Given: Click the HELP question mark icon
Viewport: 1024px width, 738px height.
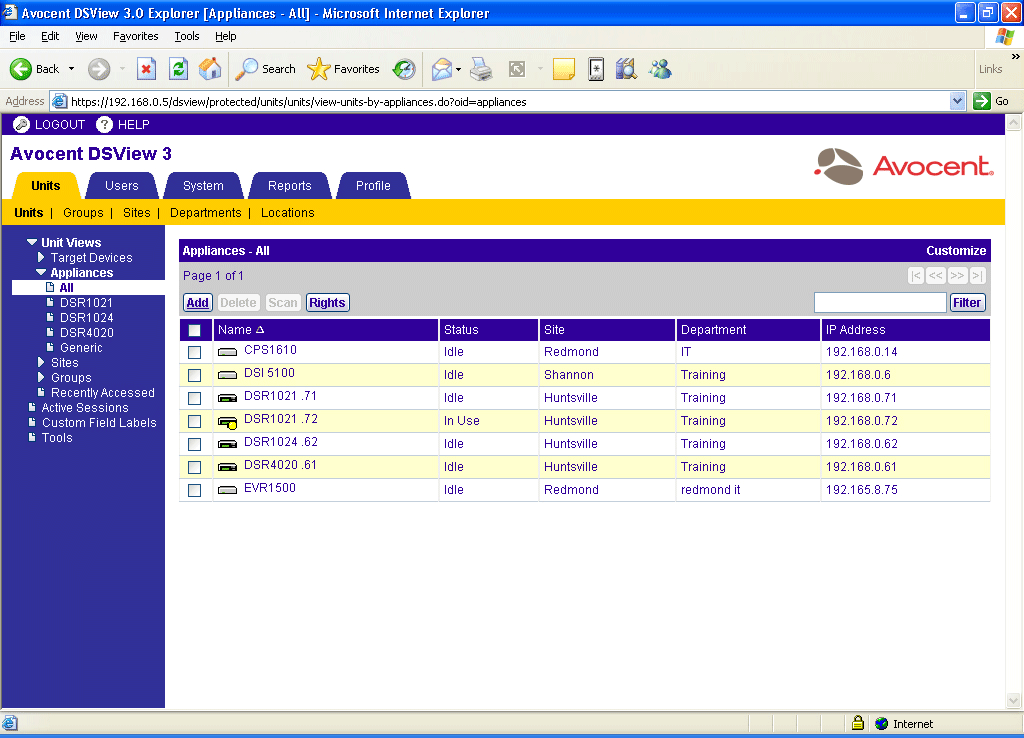Looking at the screenshot, I should [x=104, y=124].
